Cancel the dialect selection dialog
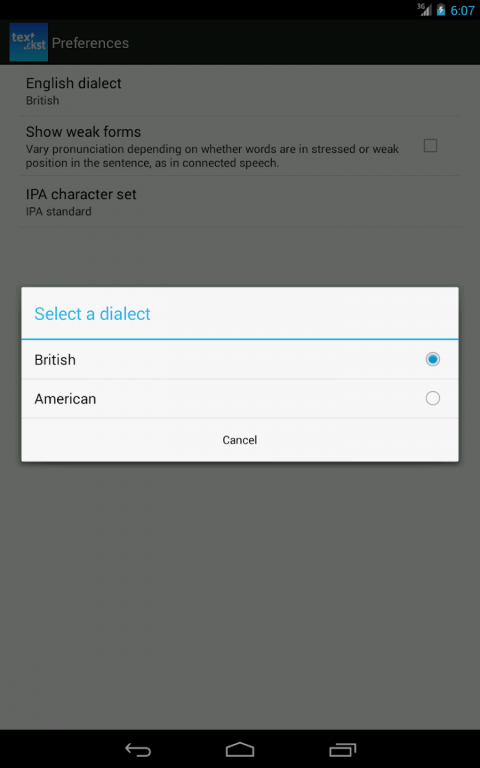Viewport: 480px width, 768px height. [x=240, y=440]
